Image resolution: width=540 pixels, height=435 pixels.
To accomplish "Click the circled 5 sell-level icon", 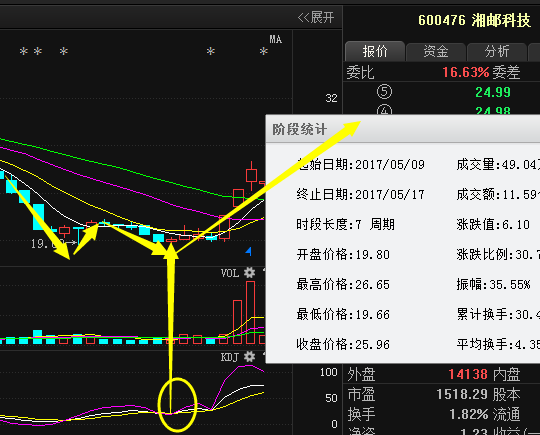I will (x=384, y=92).
